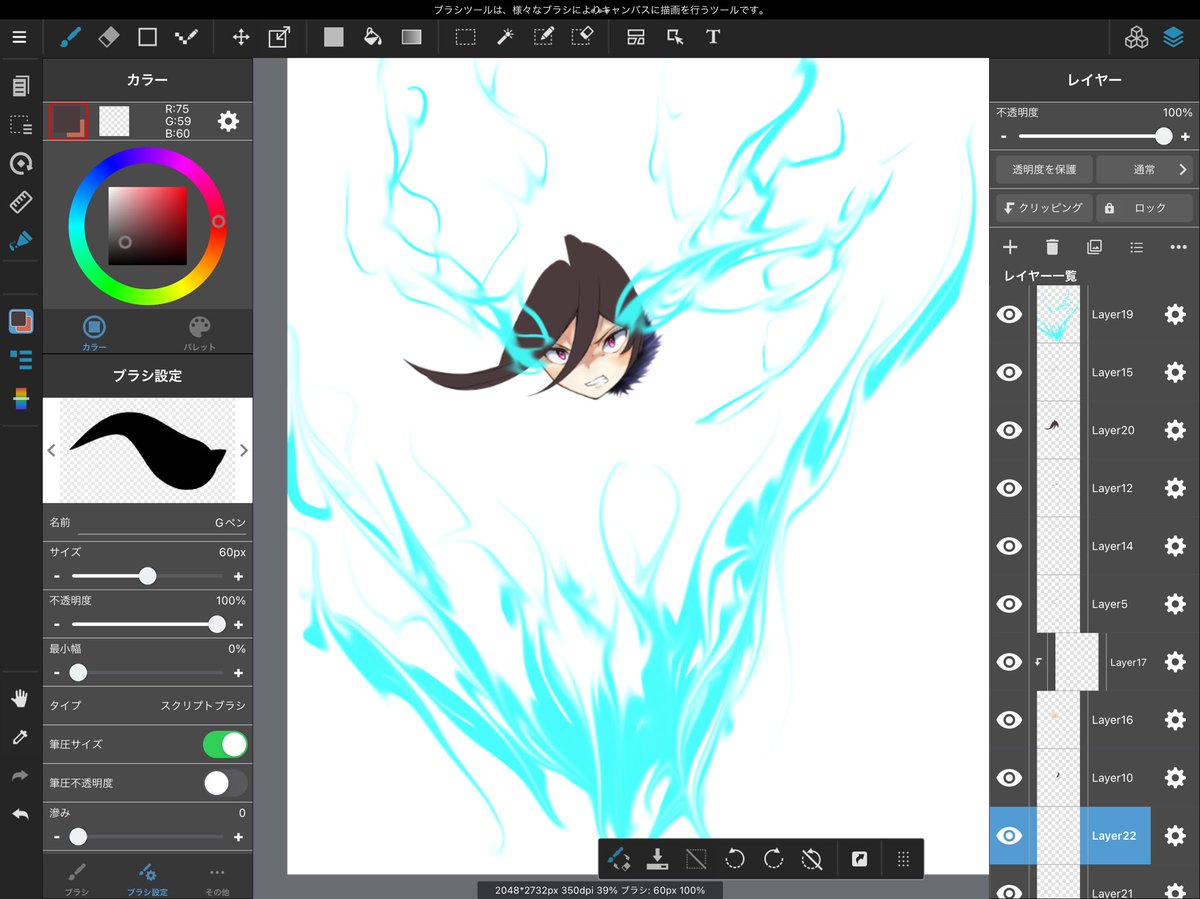Open Layer19 settings gear
Image resolution: width=1200 pixels, height=899 pixels.
[1175, 314]
